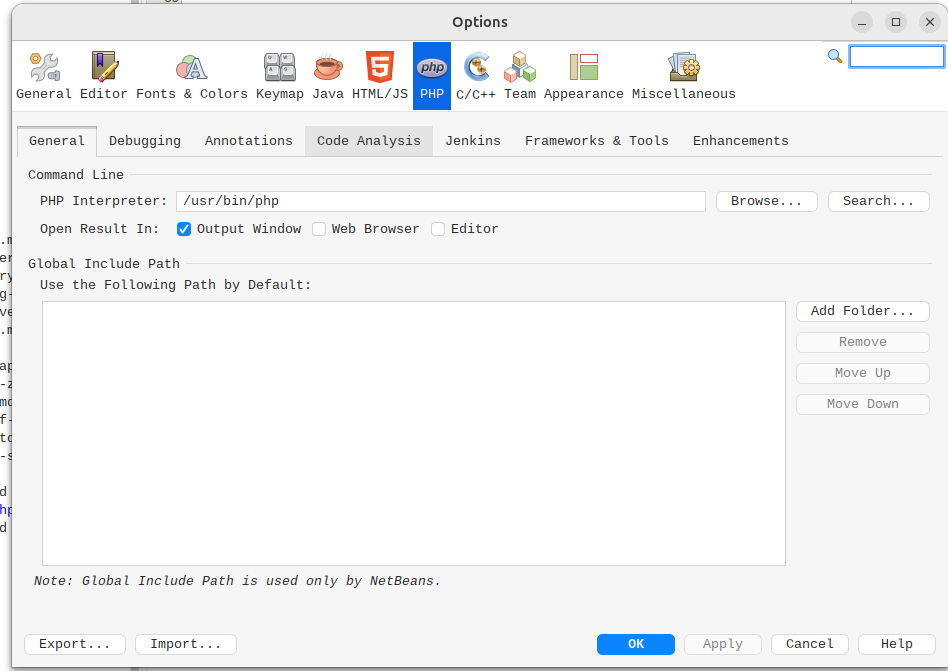Select the Editor options category
This screenshot has height=671, width=948.
pos(104,76)
